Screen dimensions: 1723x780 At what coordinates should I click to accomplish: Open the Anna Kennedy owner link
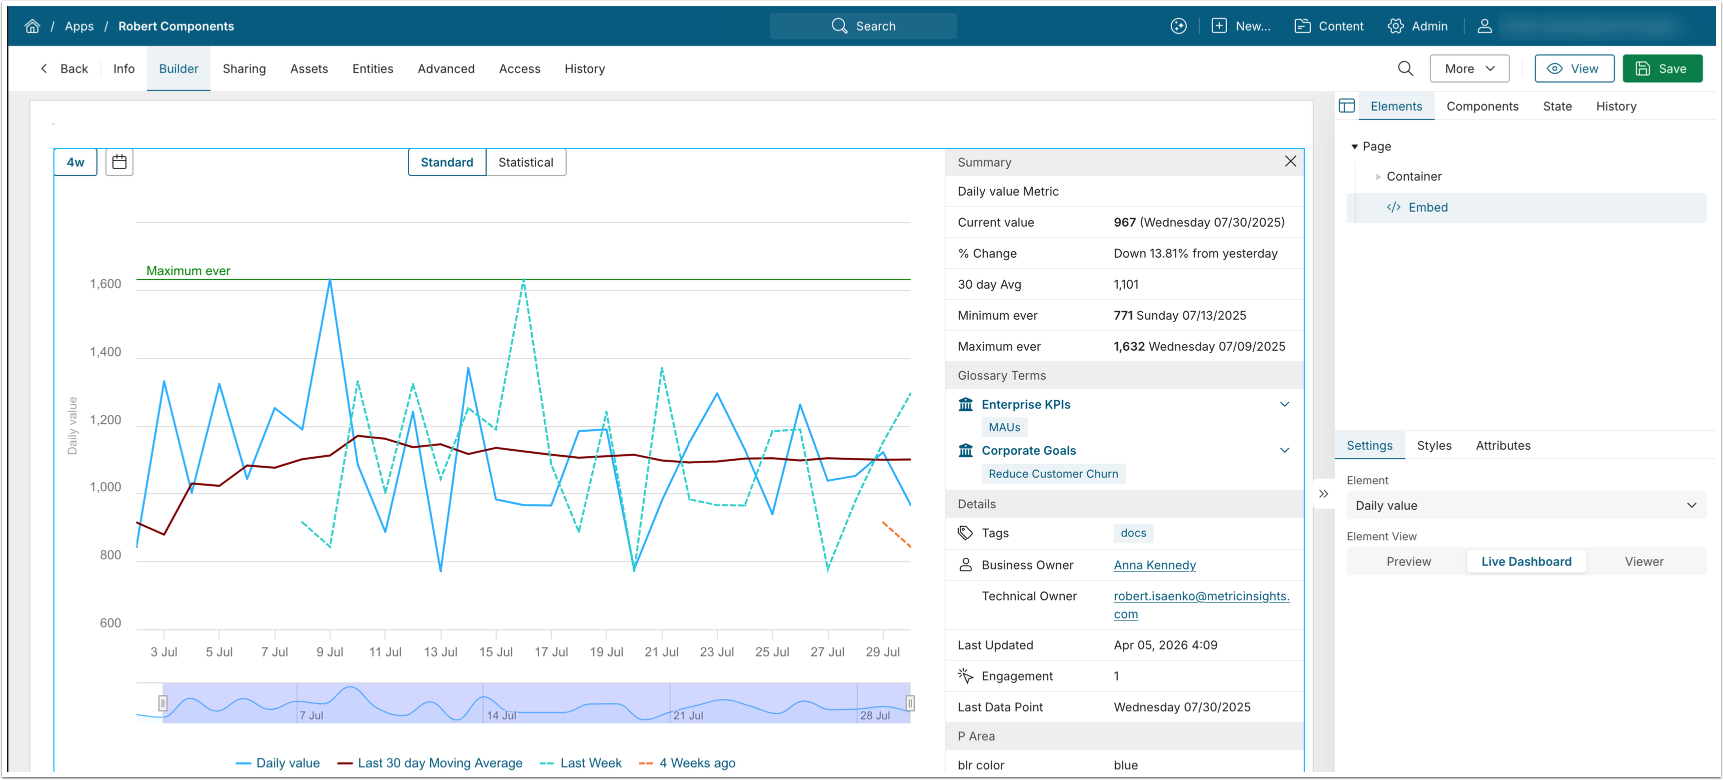tap(1154, 565)
